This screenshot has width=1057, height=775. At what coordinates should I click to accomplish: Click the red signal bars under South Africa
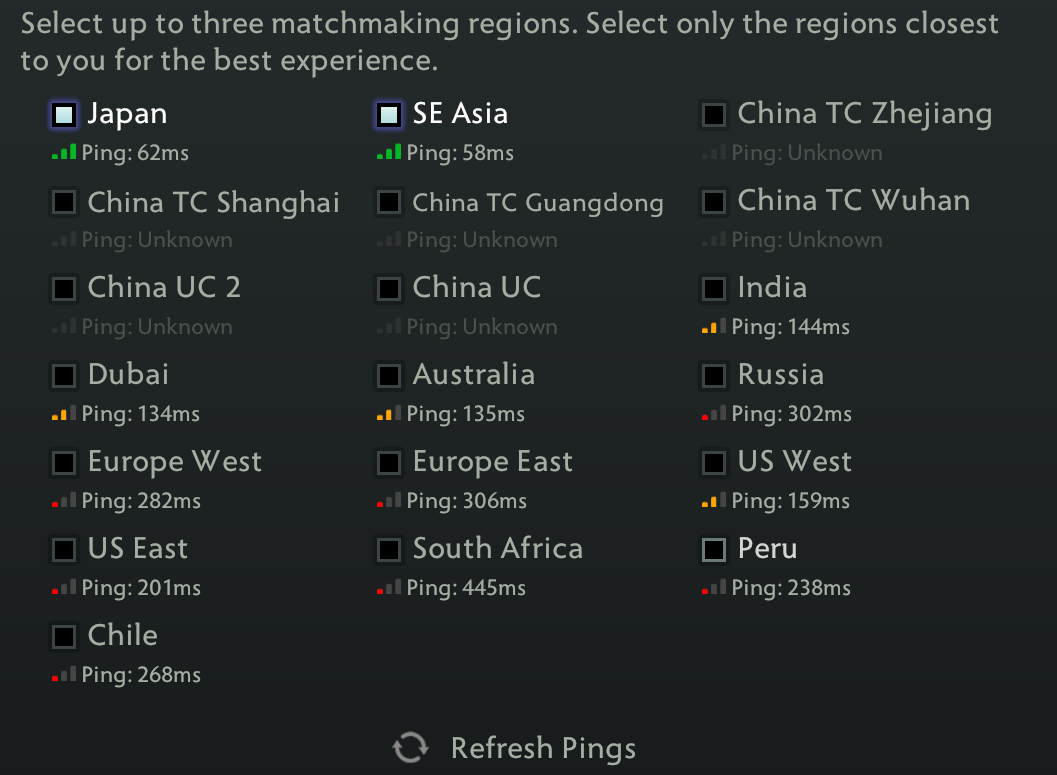(389, 588)
